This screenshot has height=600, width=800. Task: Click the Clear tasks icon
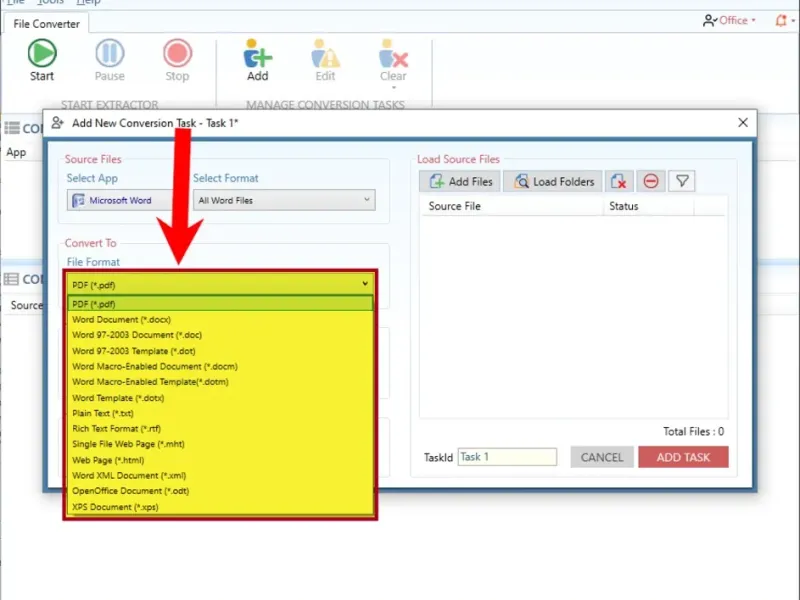tap(393, 54)
